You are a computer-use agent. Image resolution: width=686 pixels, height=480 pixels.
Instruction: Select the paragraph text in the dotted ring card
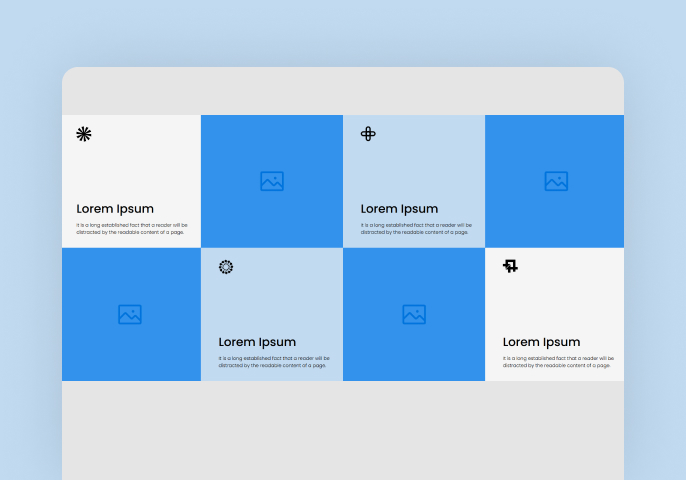click(x=274, y=361)
